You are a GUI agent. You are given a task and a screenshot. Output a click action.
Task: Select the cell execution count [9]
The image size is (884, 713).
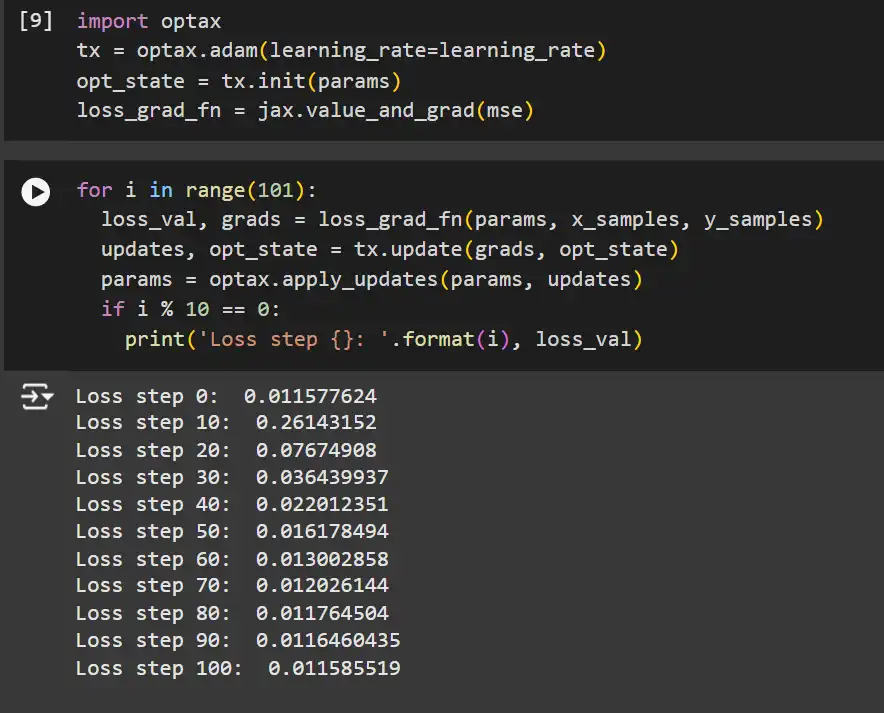(36, 21)
